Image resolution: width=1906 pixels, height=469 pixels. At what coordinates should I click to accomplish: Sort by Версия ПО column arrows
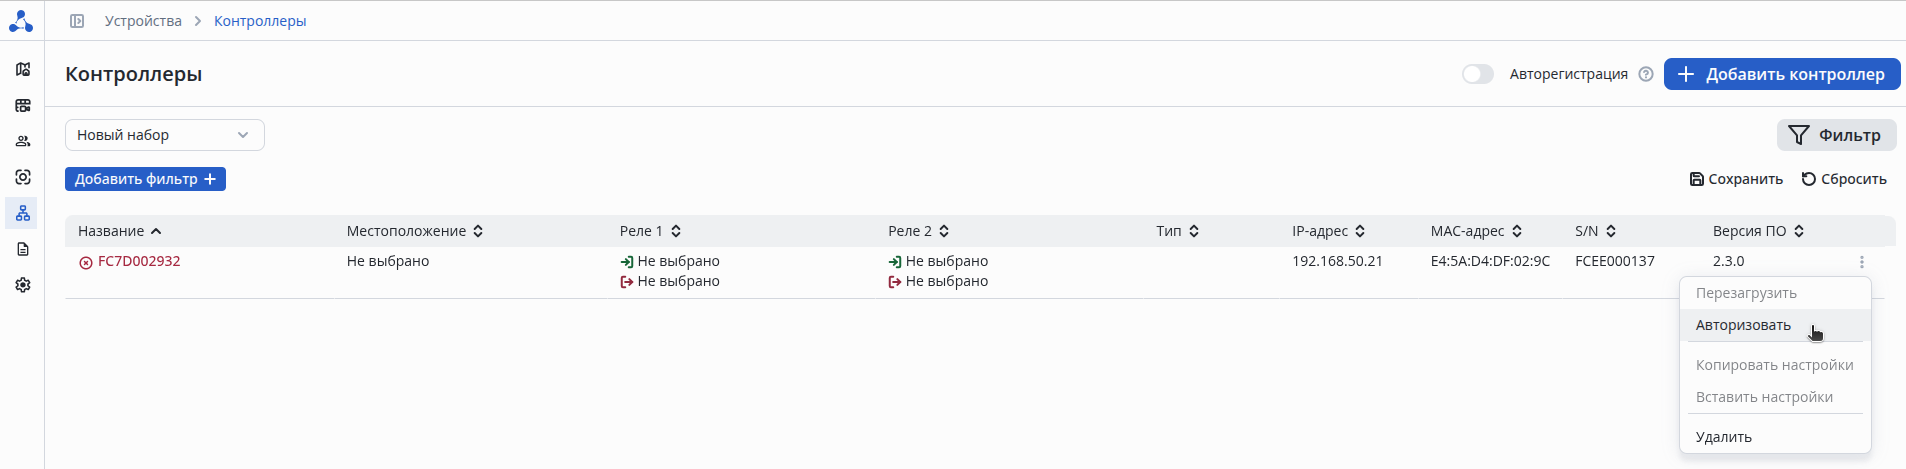1799,231
